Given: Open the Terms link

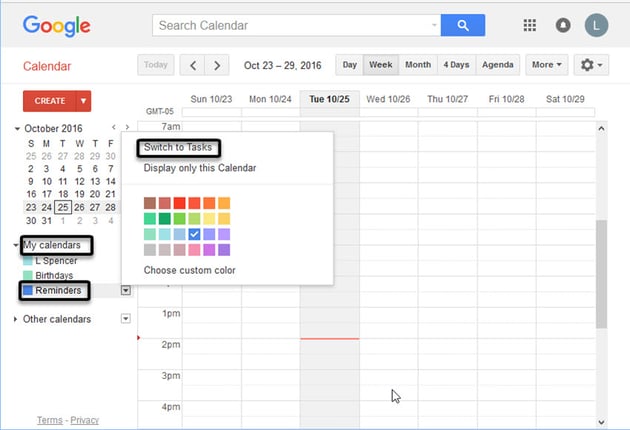Looking at the screenshot, I should click(50, 420).
